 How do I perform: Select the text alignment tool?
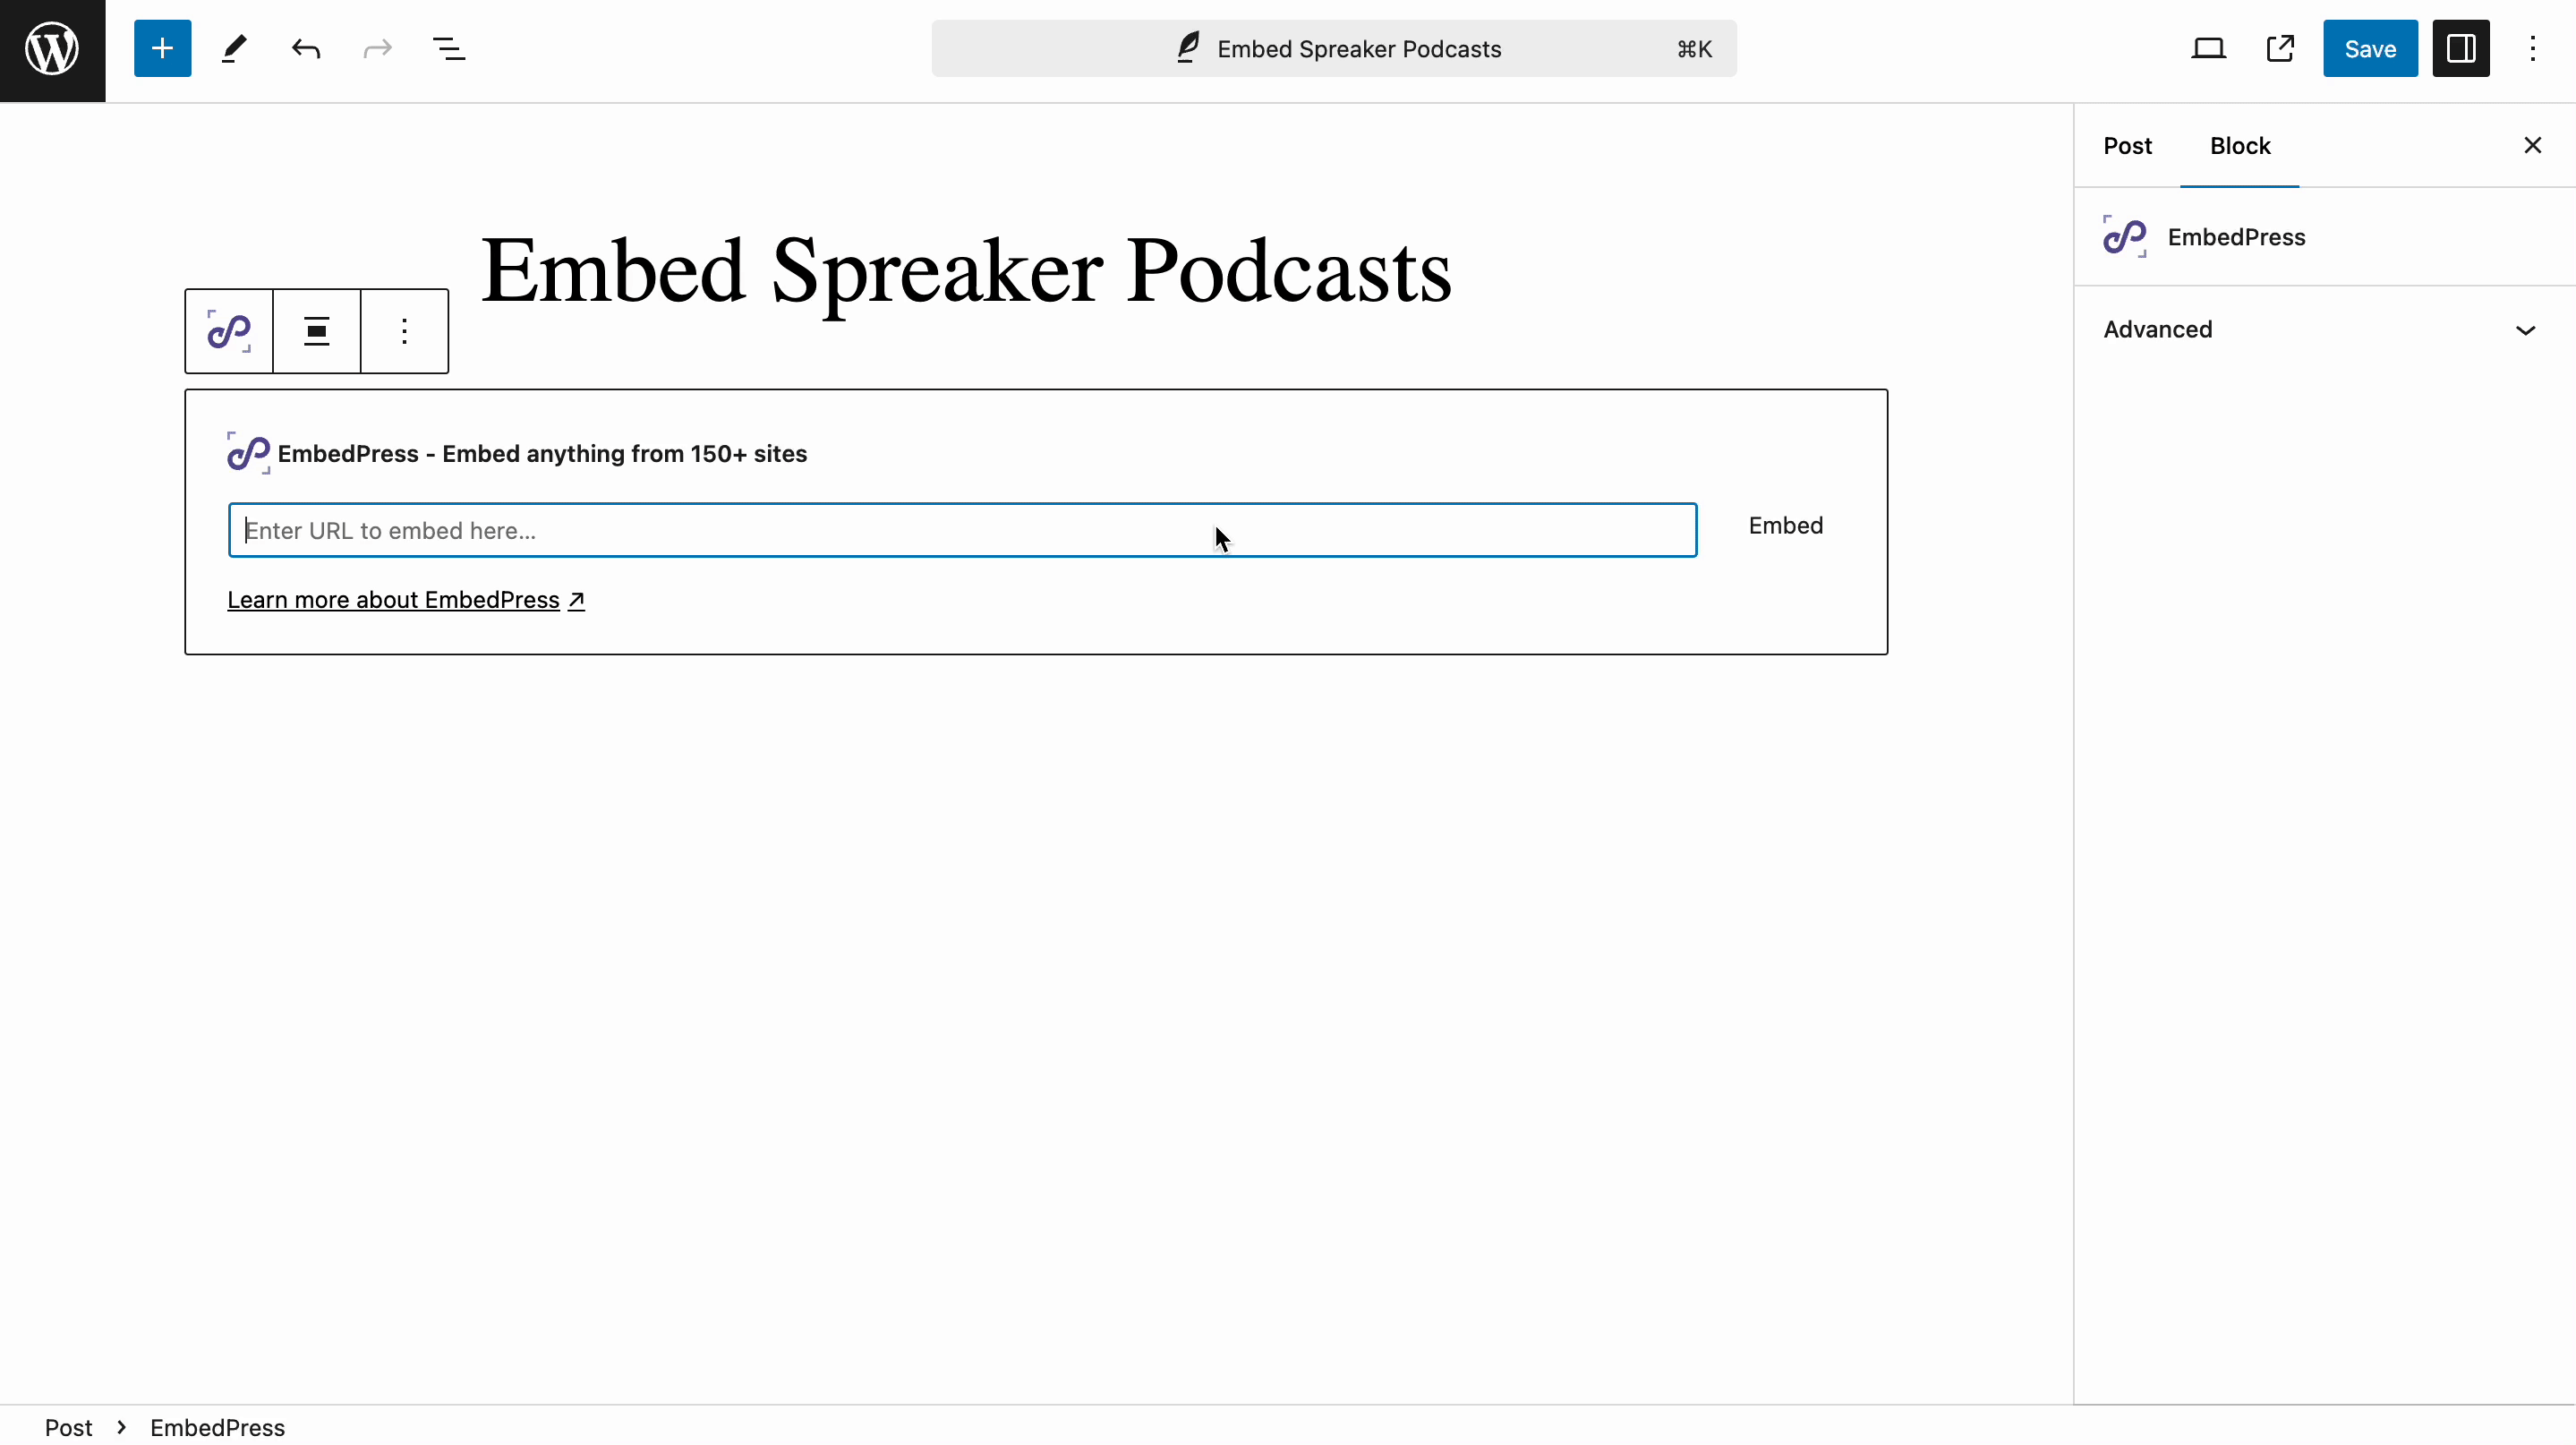coord(317,332)
